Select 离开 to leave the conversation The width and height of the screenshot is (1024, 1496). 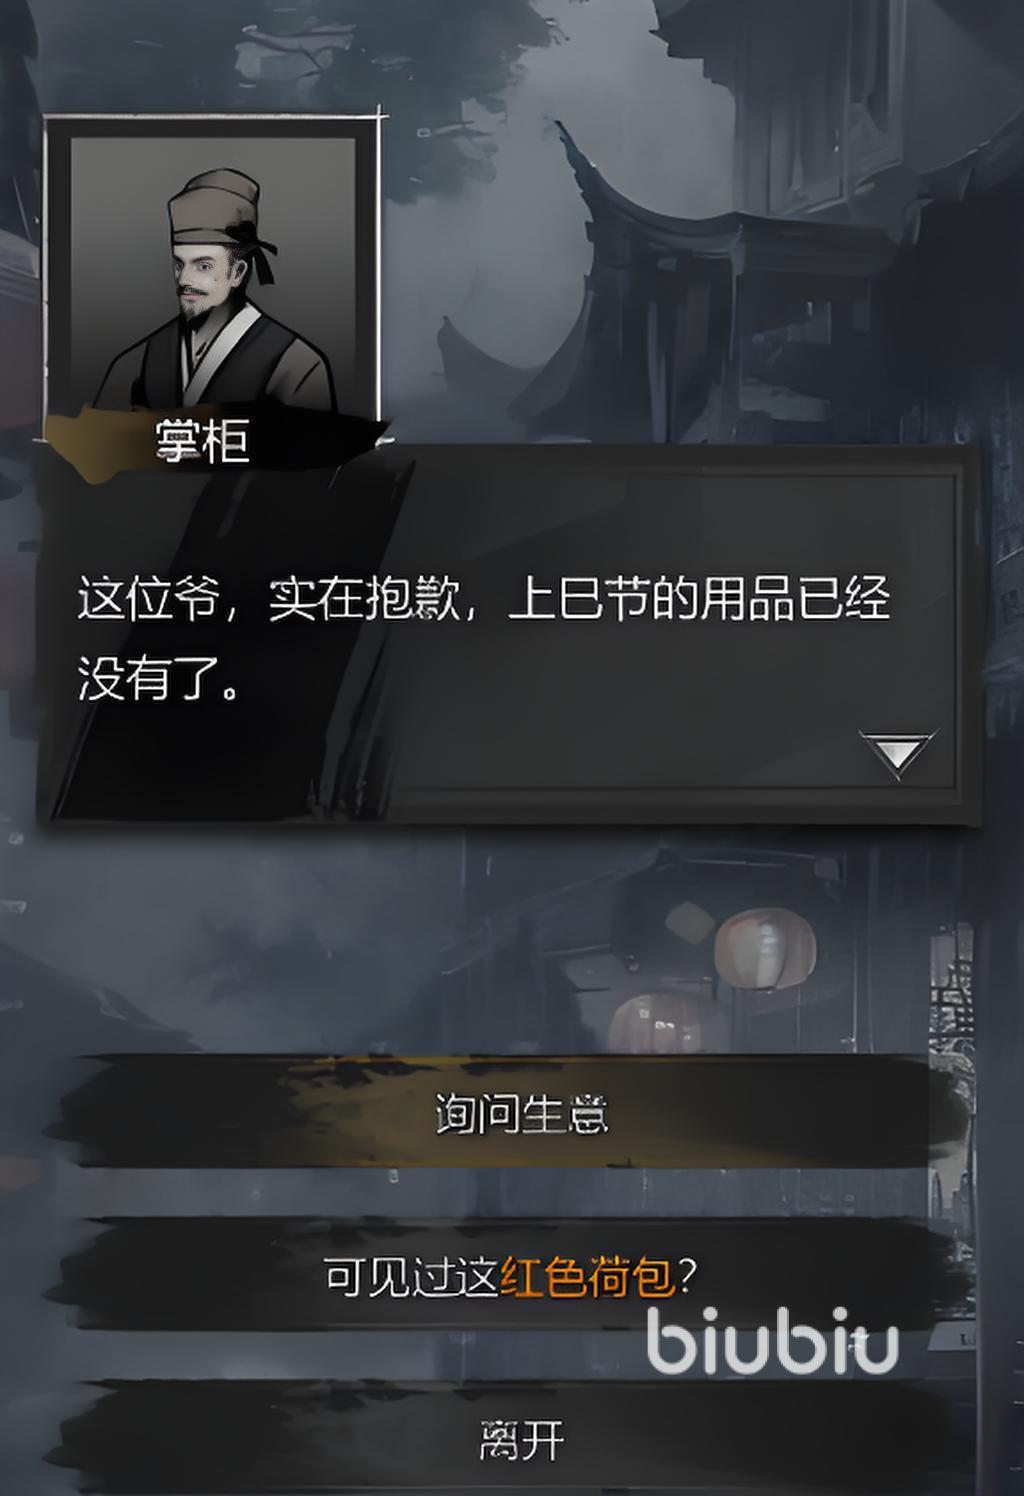520,1440
